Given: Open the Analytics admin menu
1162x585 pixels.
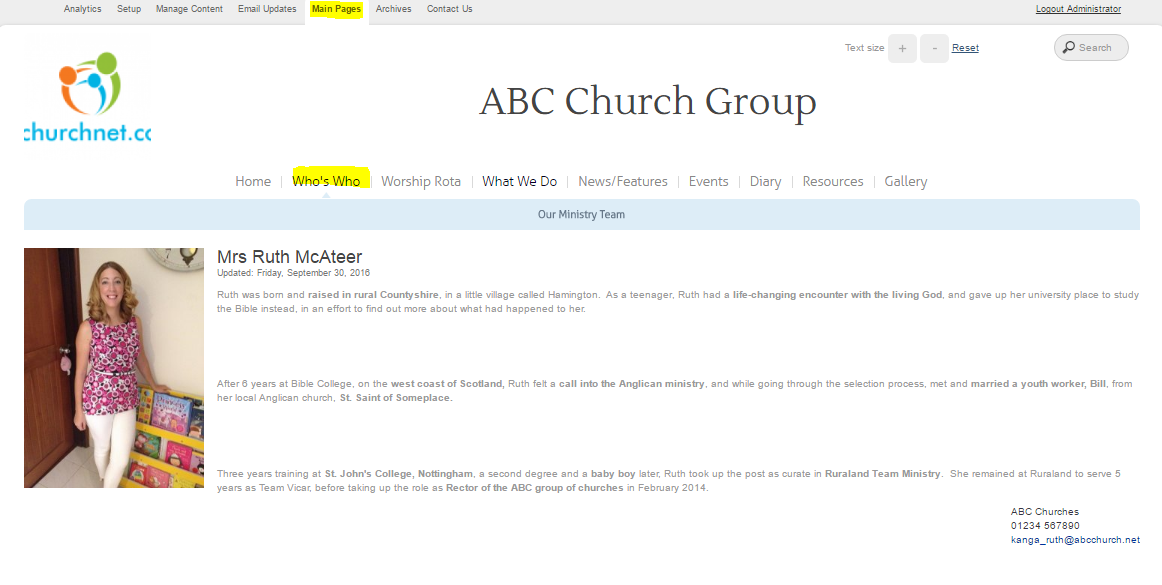Looking at the screenshot, I should pos(82,9).
